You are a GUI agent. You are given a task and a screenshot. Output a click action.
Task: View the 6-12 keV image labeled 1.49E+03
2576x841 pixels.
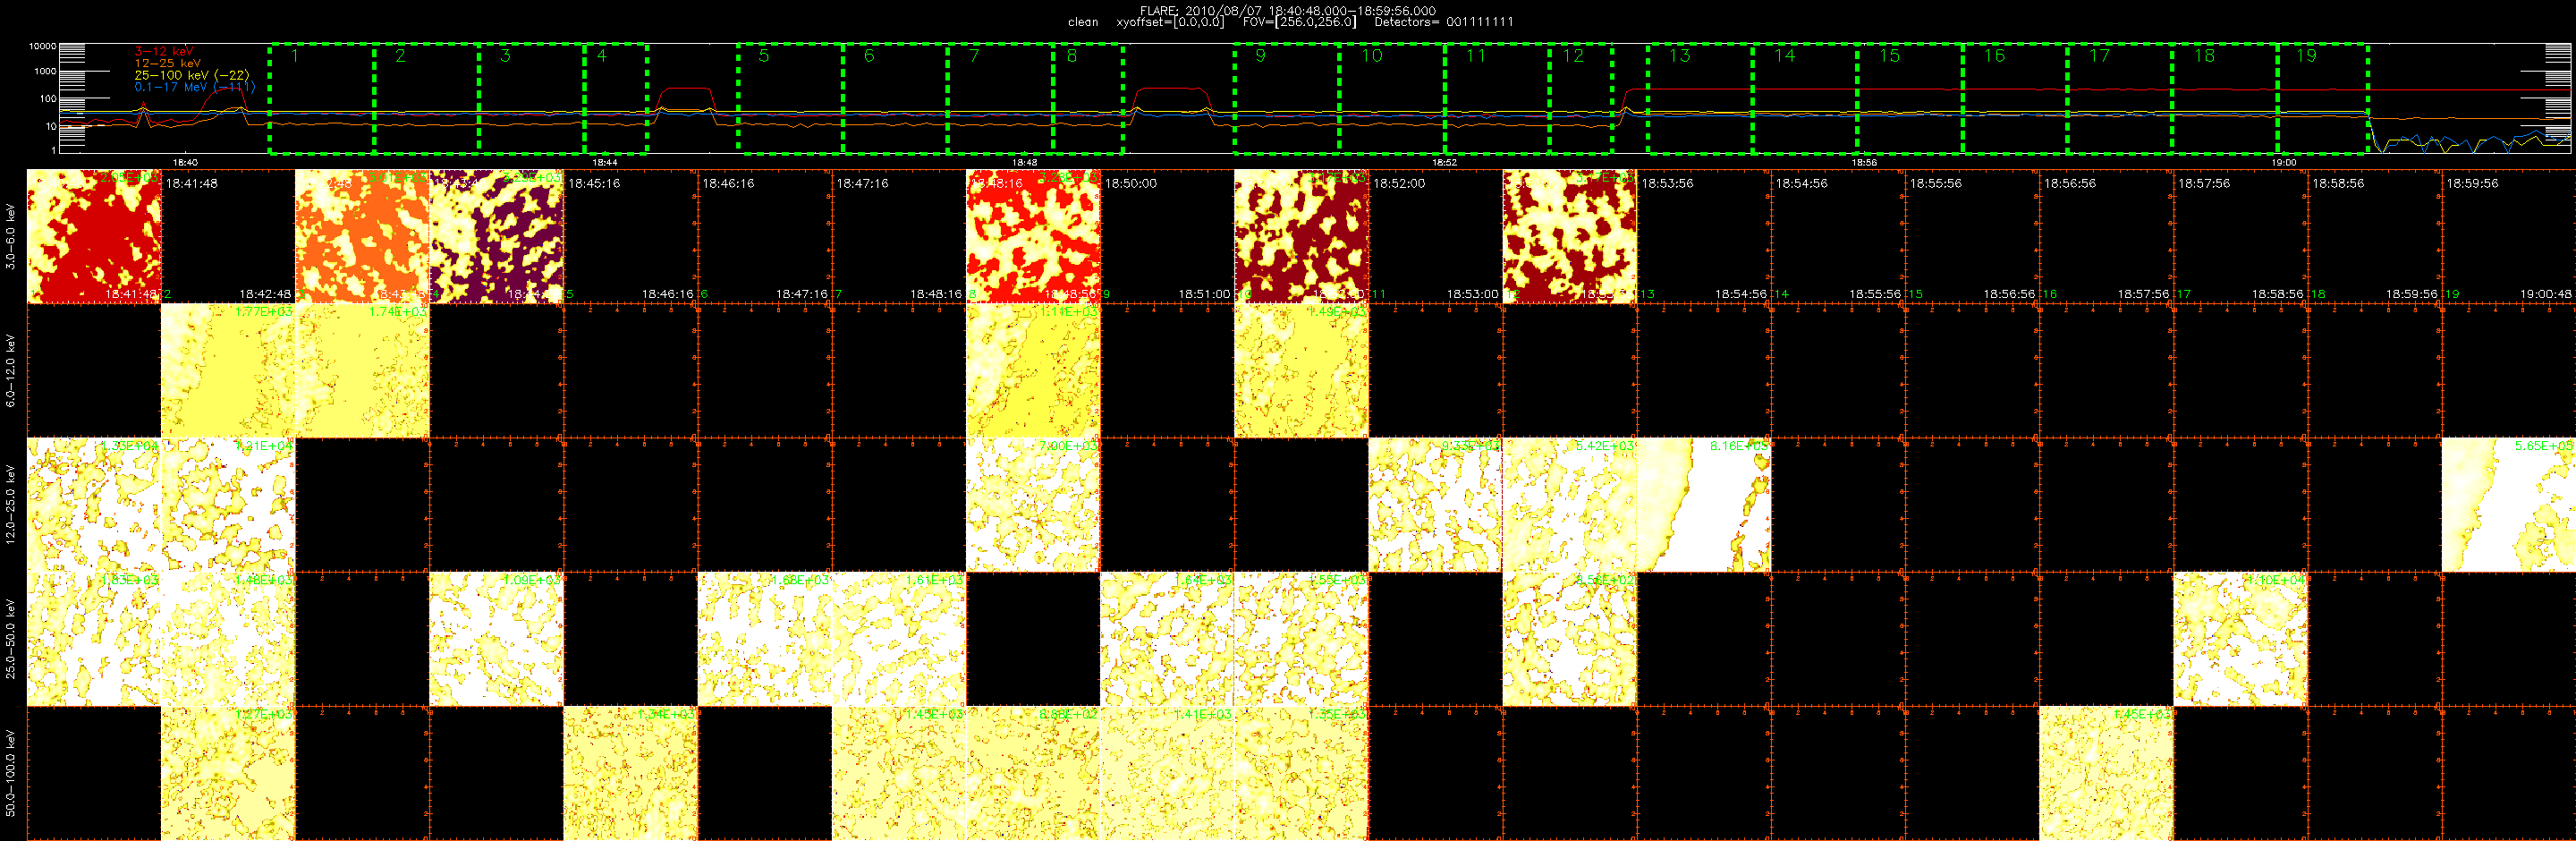1301,371
